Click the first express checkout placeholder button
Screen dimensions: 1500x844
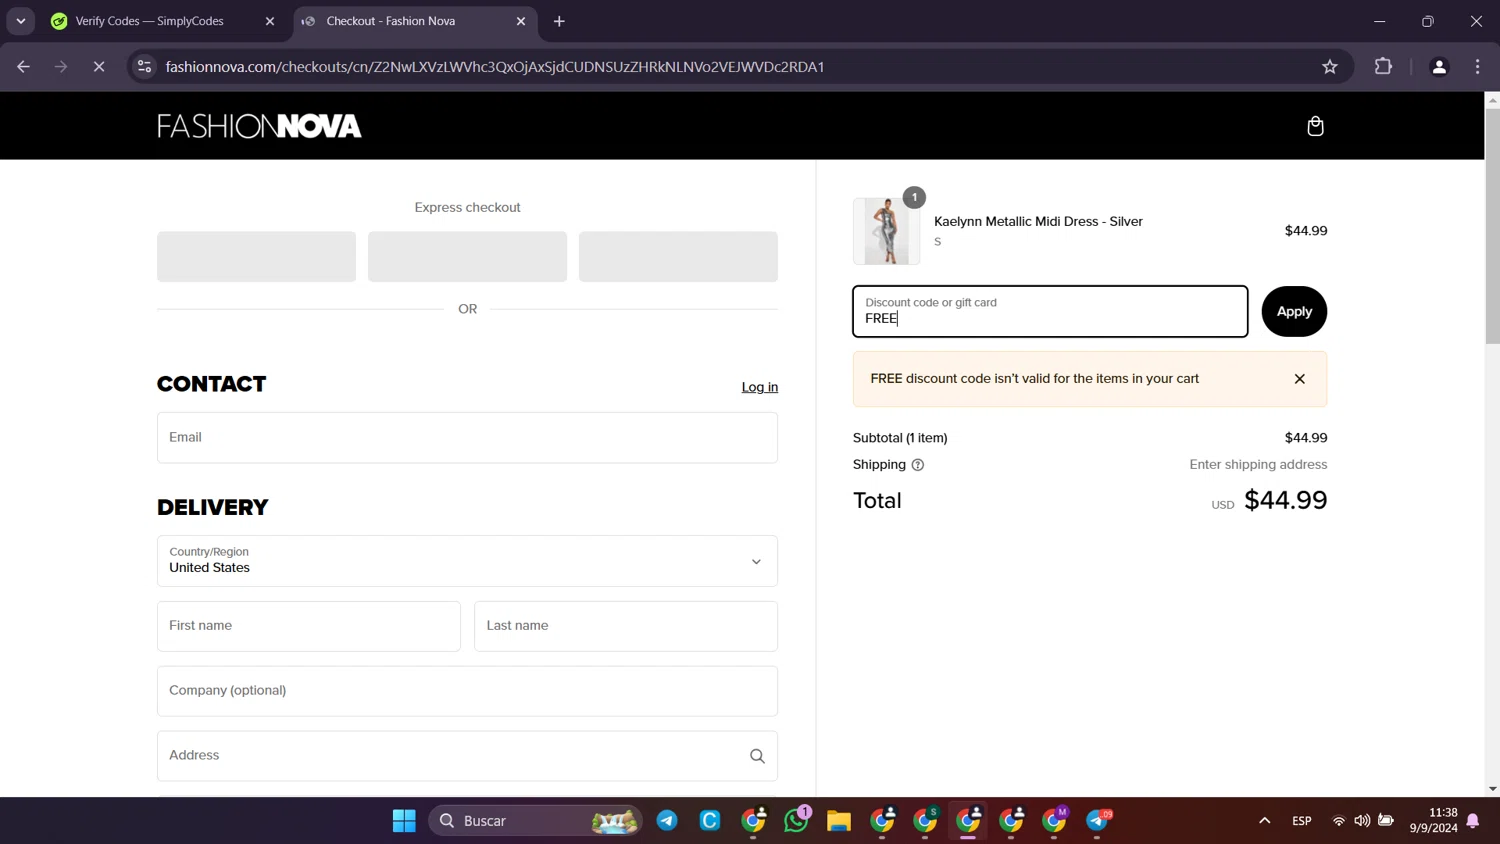[x=256, y=256]
